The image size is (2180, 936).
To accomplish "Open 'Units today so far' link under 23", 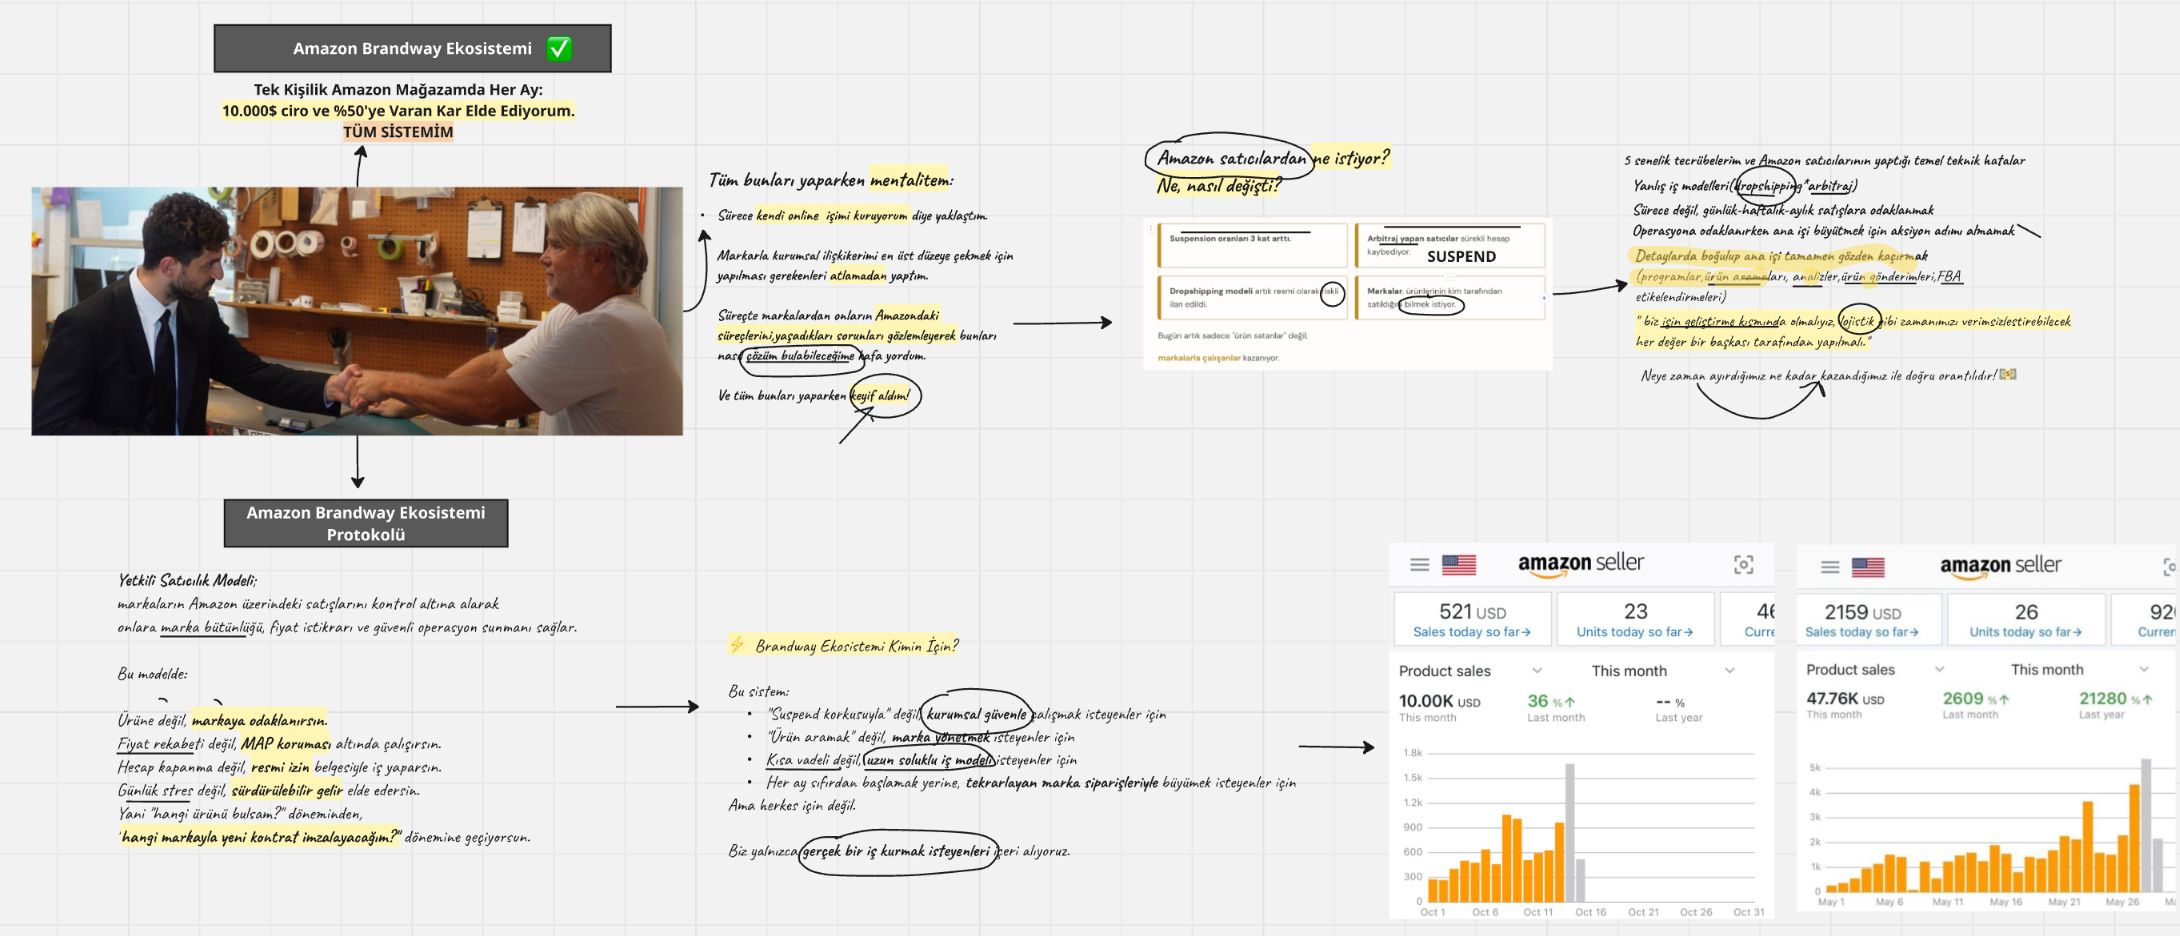I will coord(1634,632).
